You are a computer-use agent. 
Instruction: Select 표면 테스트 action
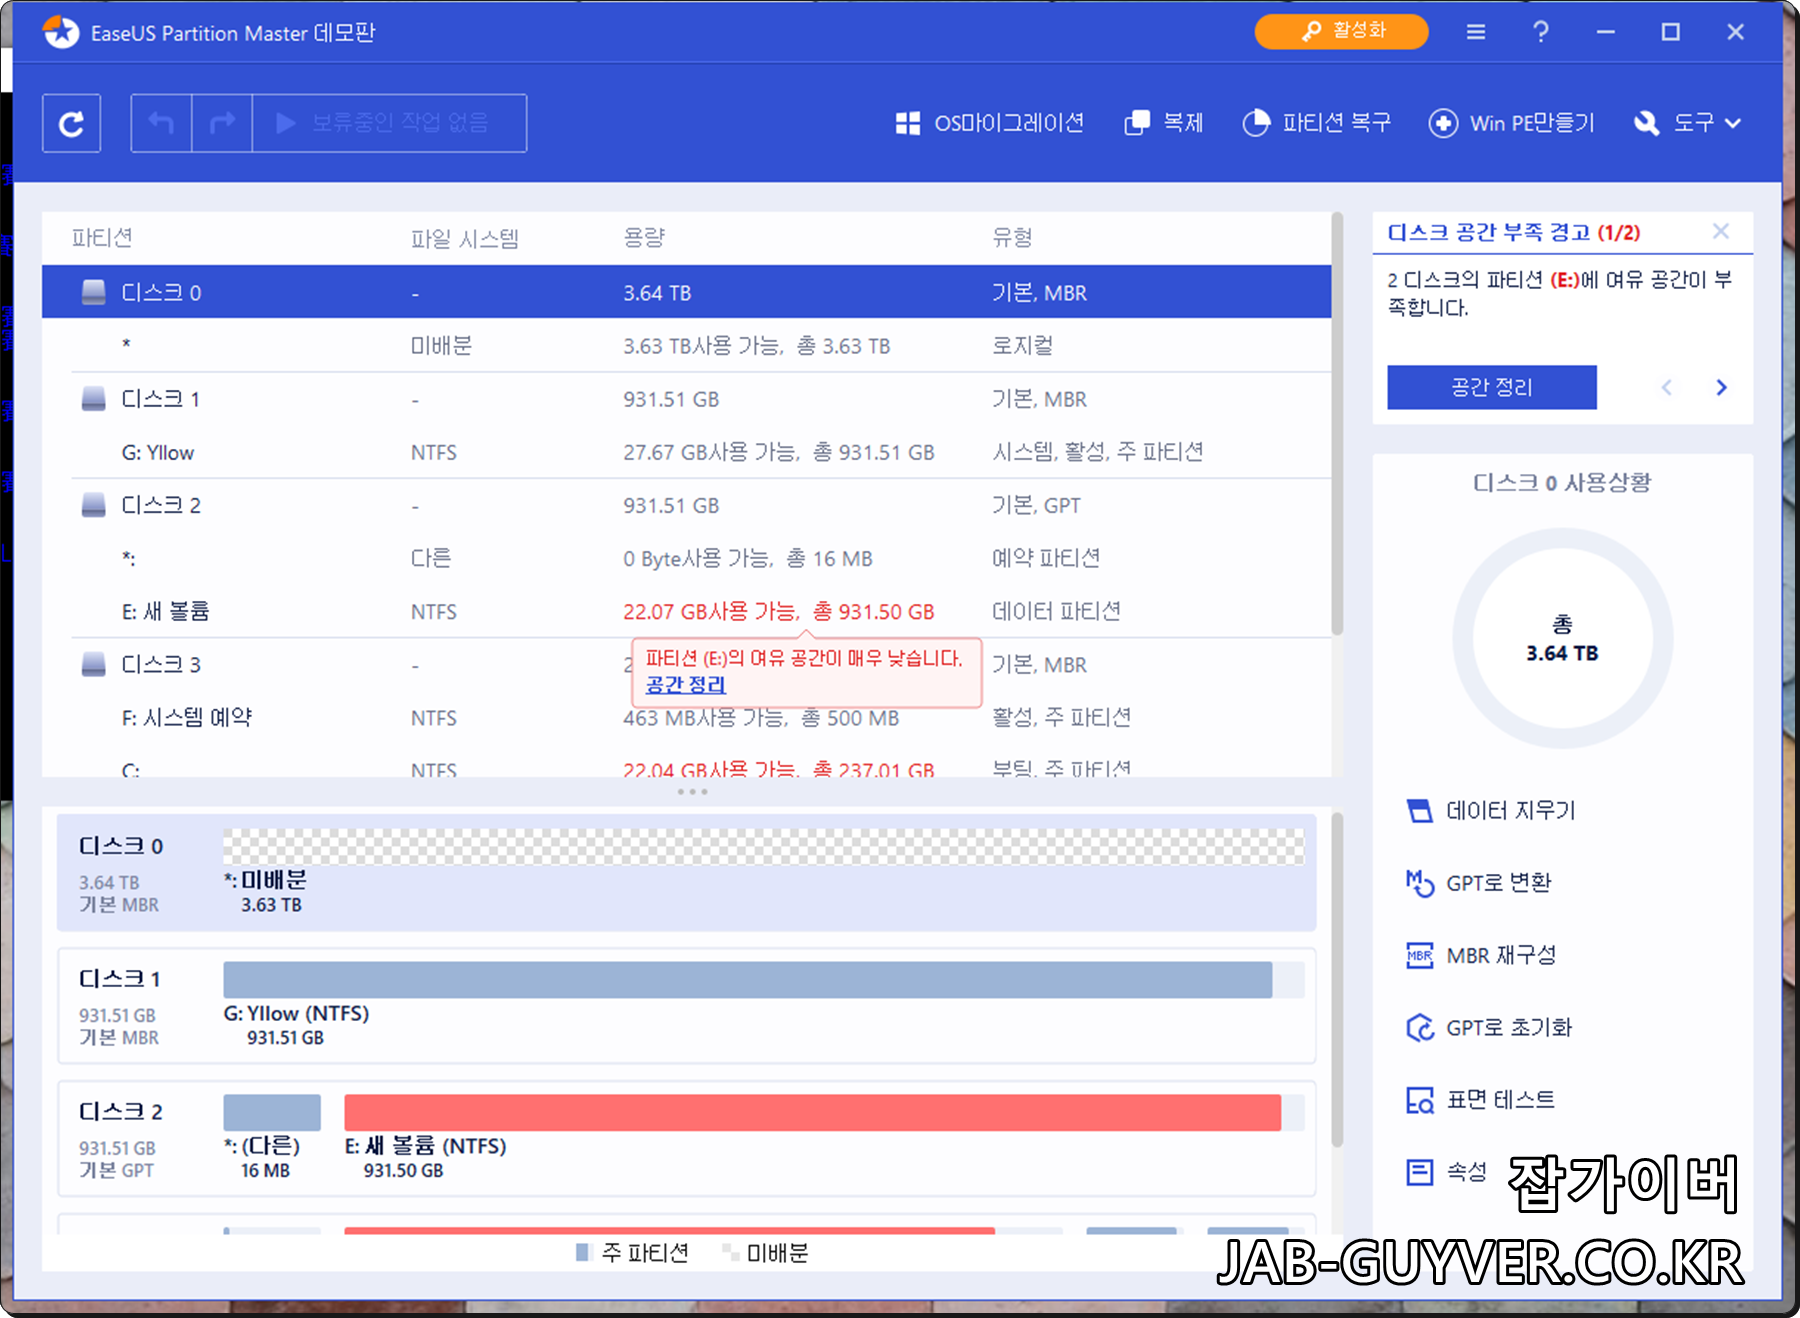pyautogui.click(x=1480, y=1100)
